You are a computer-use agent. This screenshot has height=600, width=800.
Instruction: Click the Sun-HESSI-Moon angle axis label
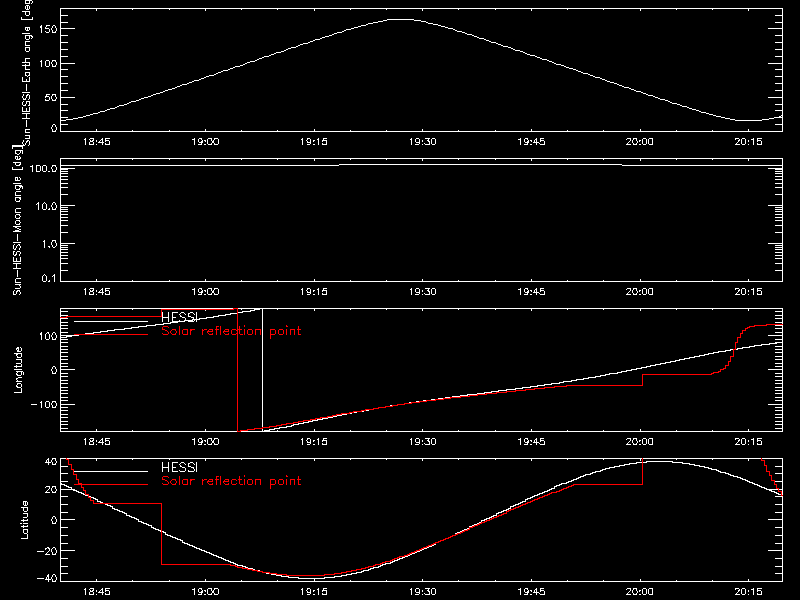[17, 221]
